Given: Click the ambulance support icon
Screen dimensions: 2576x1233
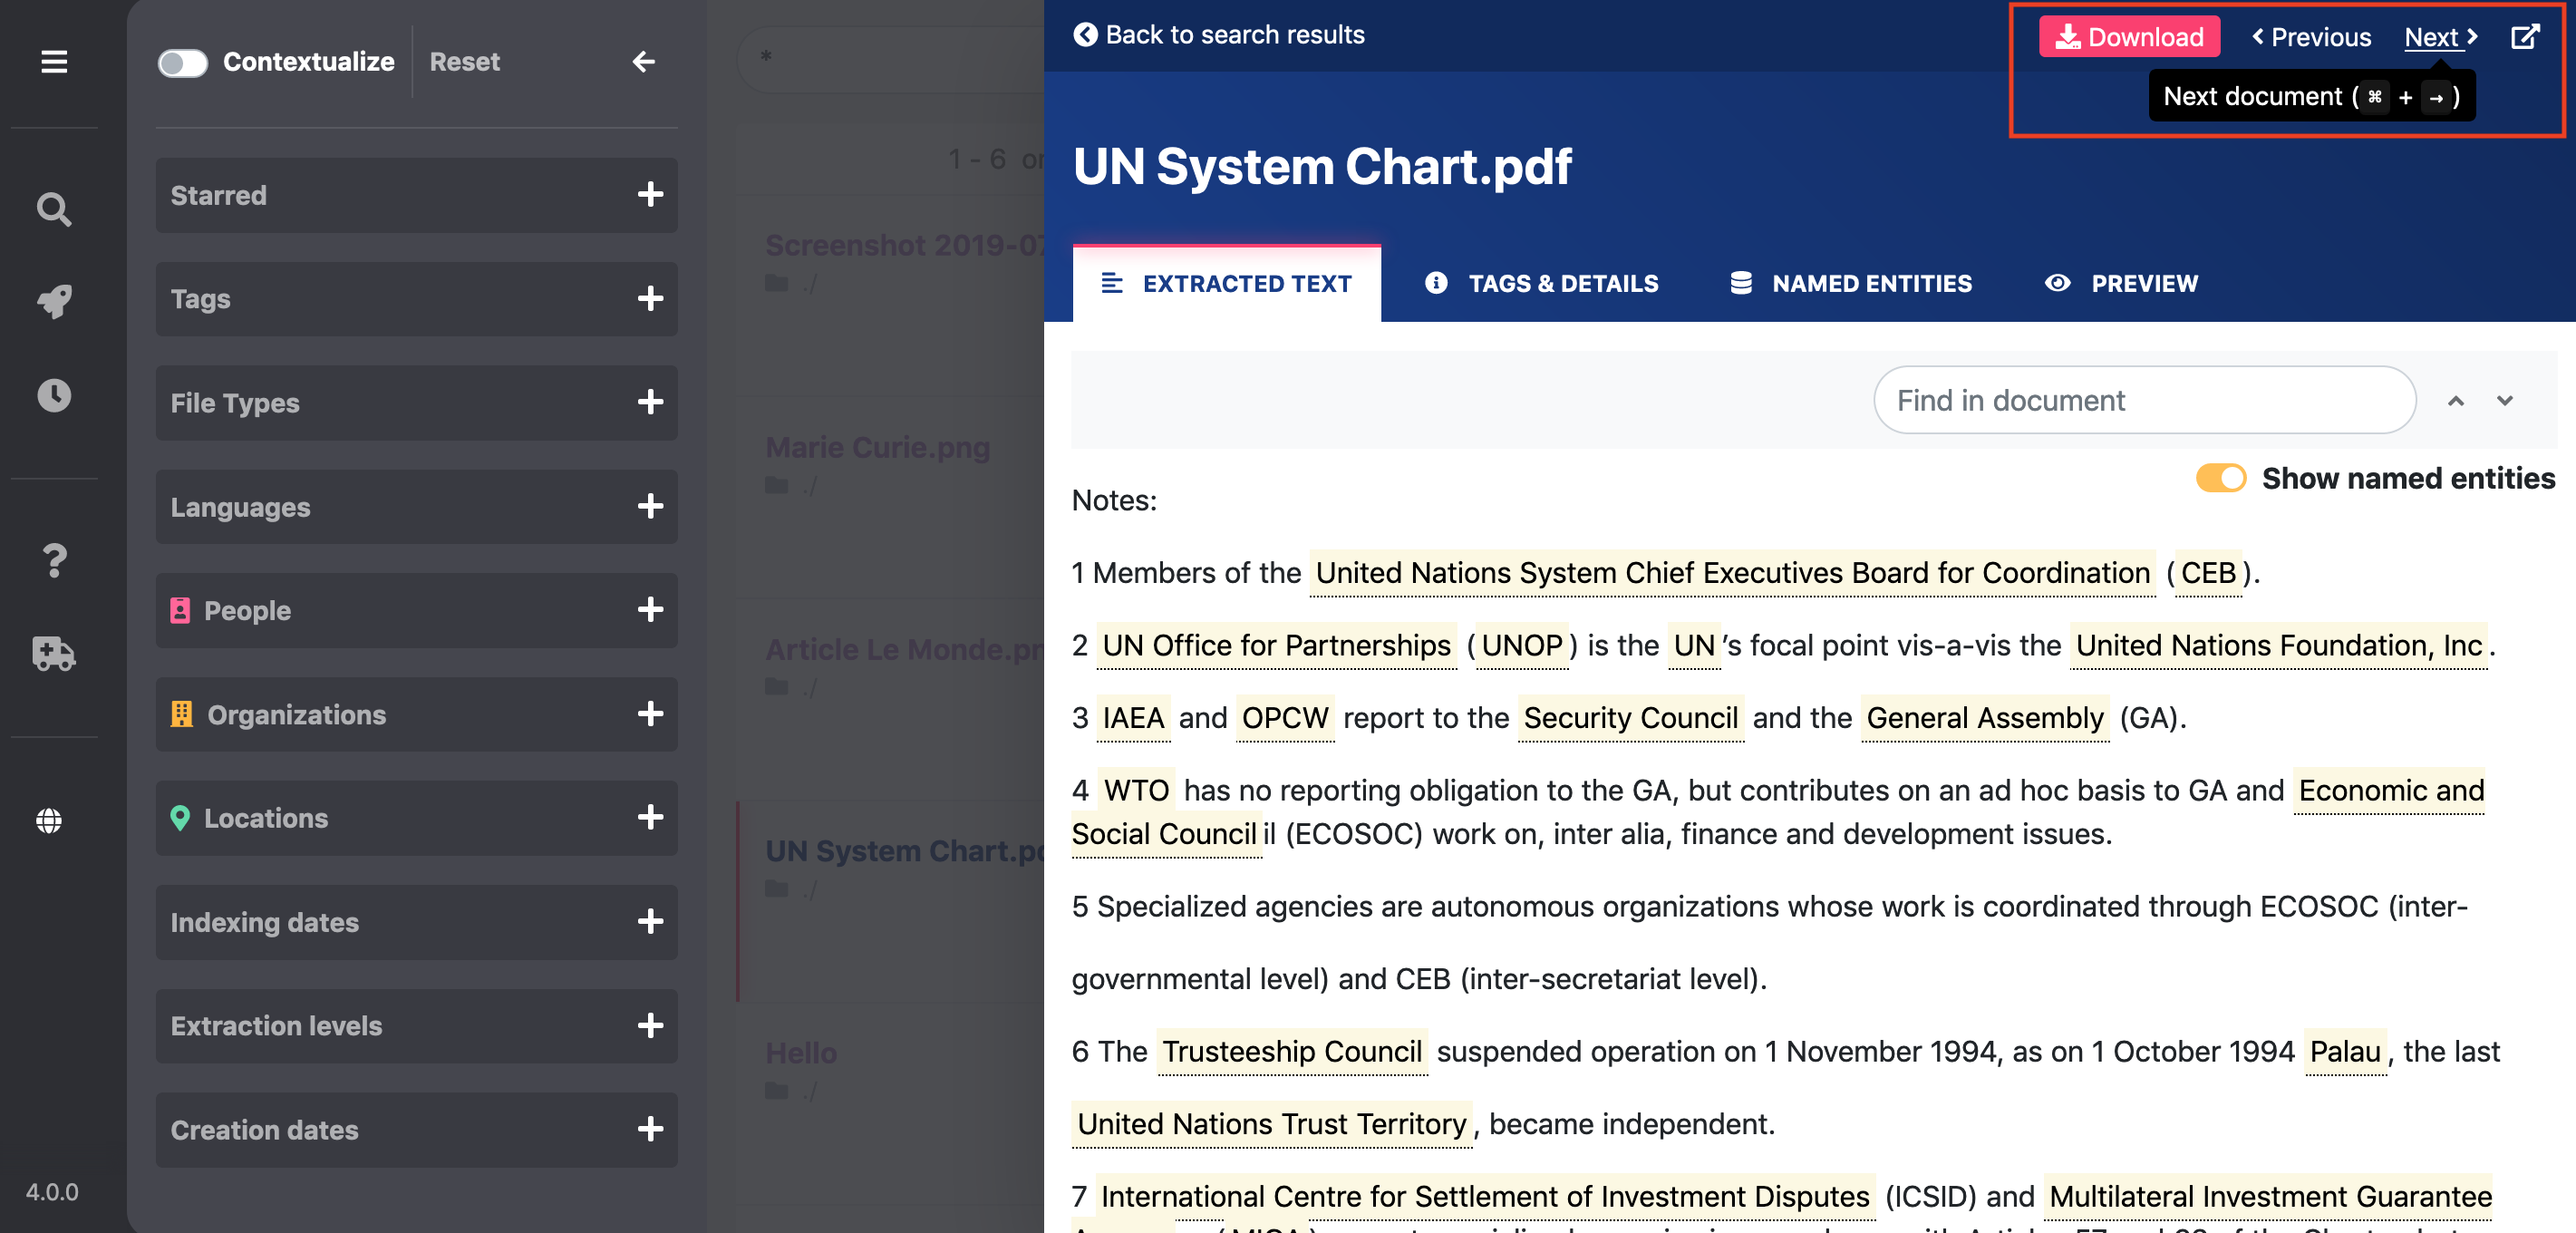Looking at the screenshot, I should [54, 653].
